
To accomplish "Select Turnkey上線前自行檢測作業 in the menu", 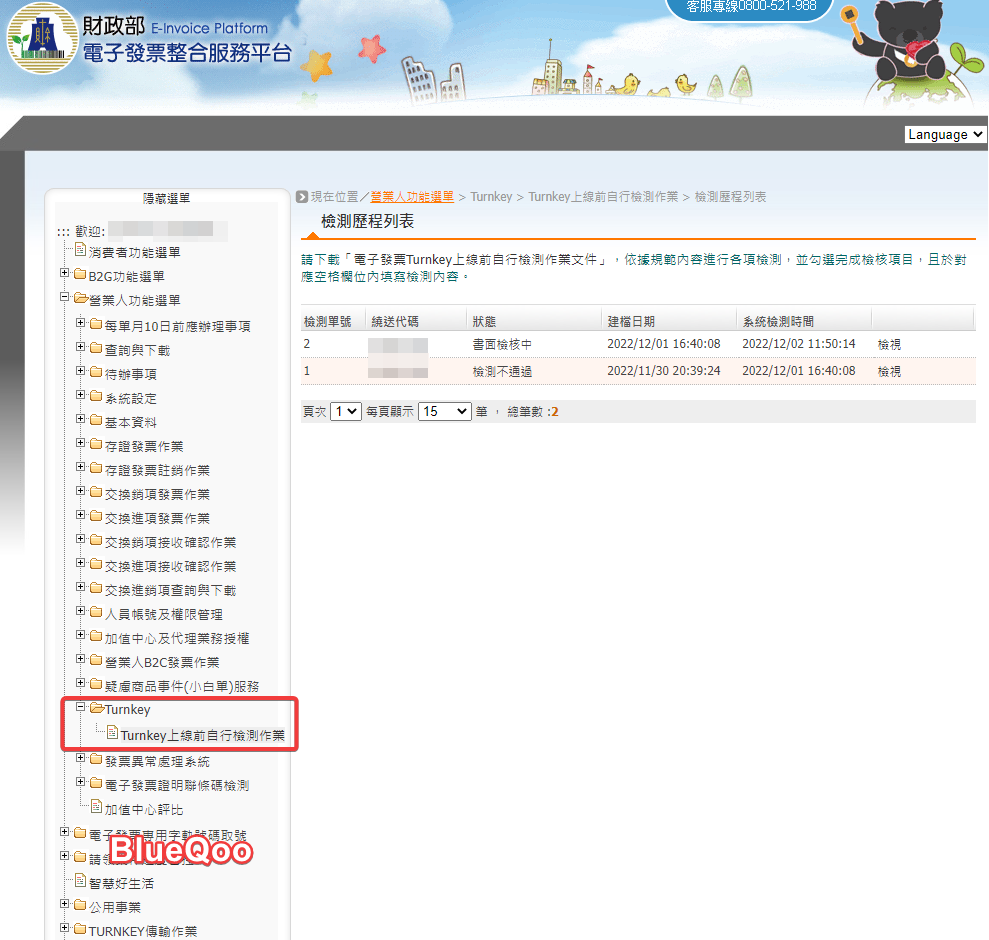I will click(x=202, y=736).
